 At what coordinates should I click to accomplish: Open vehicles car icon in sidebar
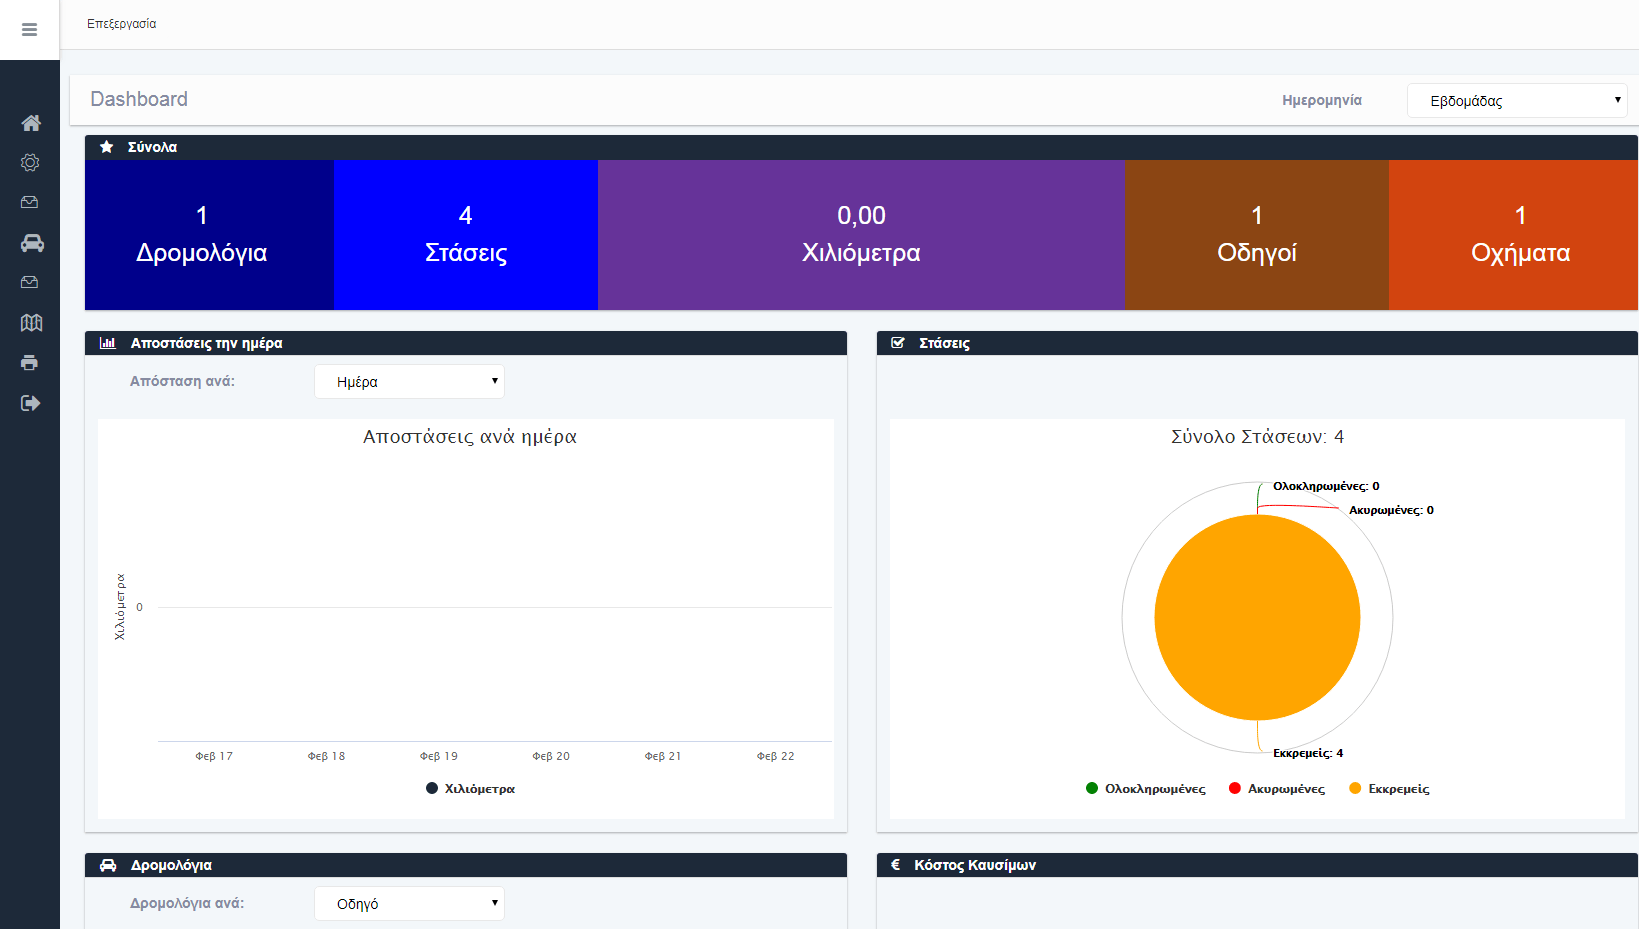[x=31, y=243]
